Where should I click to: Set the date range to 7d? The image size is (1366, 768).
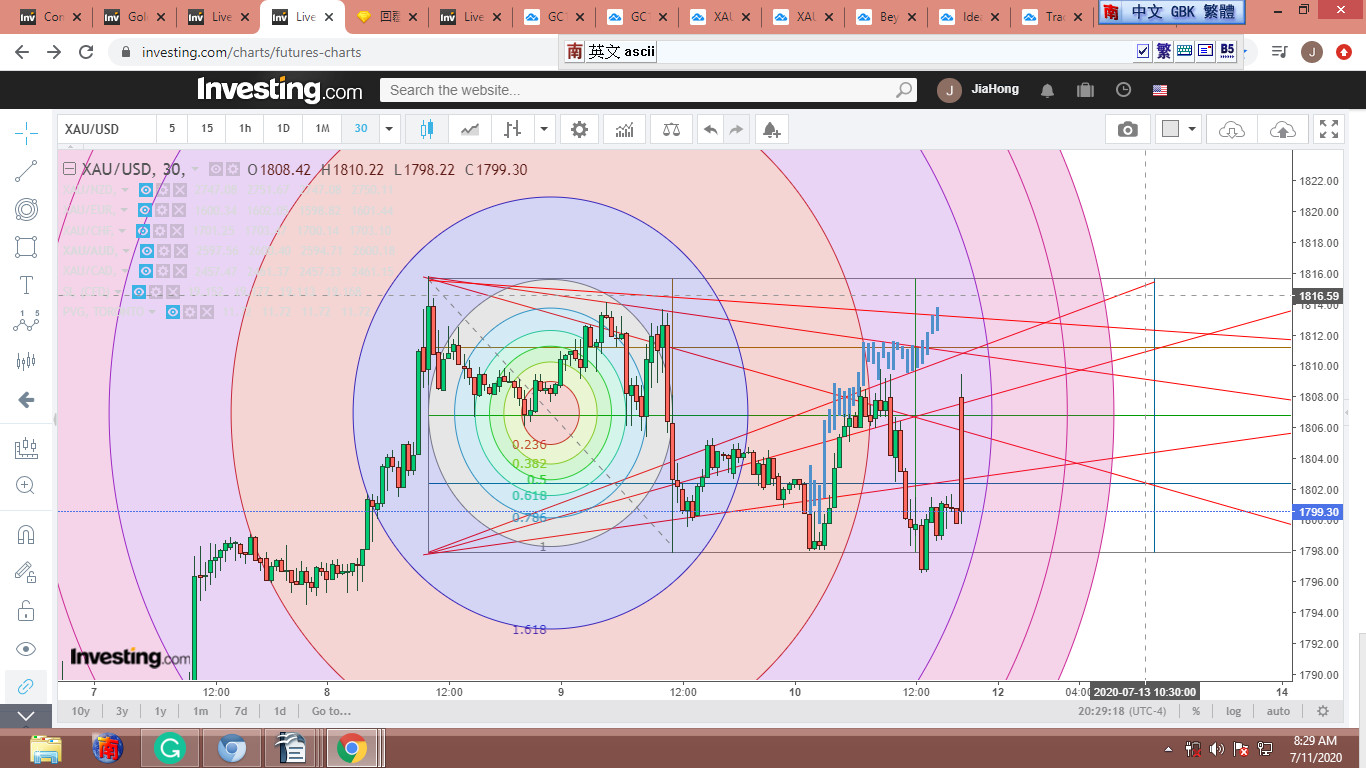[x=240, y=711]
